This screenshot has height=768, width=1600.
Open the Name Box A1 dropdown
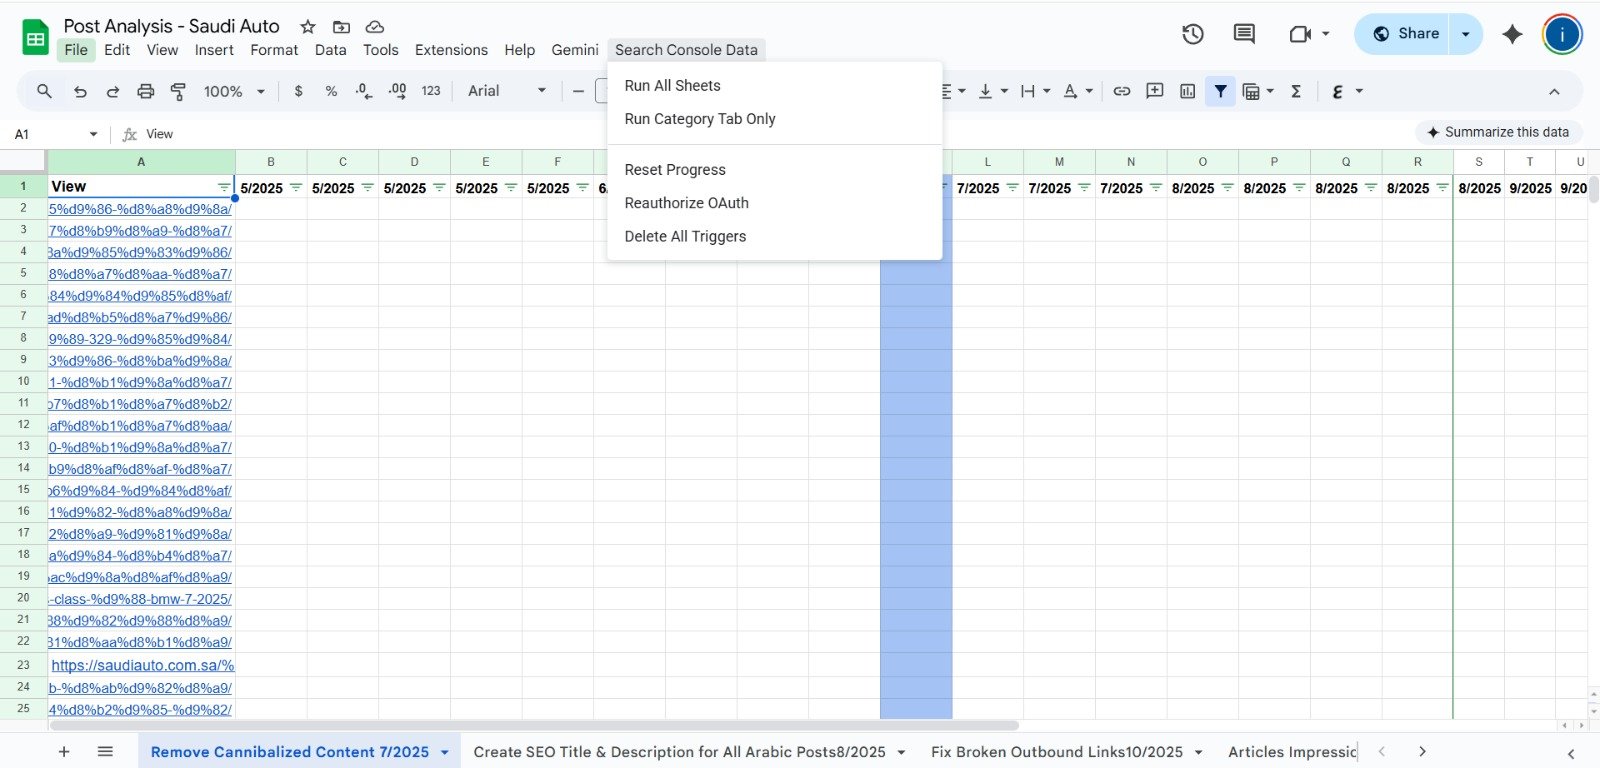pos(93,134)
